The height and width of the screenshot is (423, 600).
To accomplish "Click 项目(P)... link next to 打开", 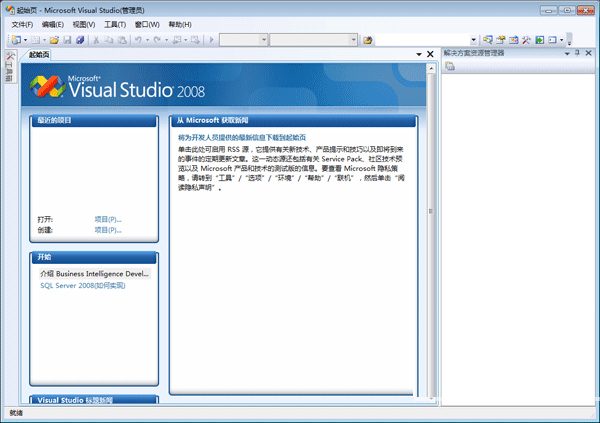I will 108,219.
